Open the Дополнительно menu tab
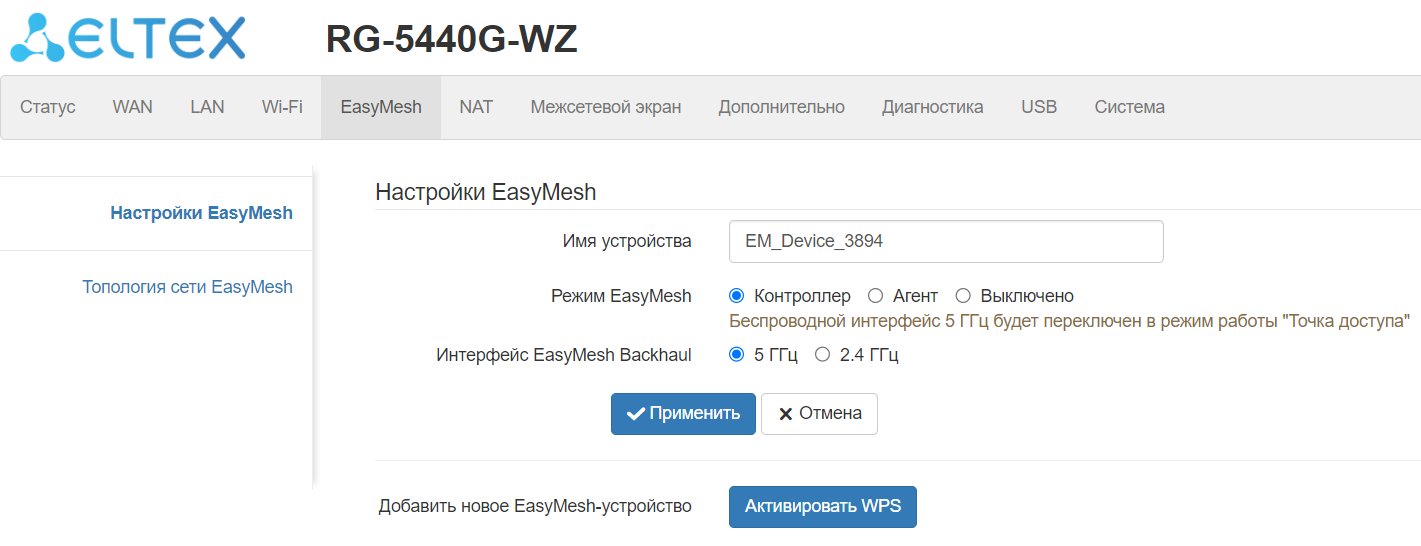This screenshot has height=546, width=1421. [781, 107]
